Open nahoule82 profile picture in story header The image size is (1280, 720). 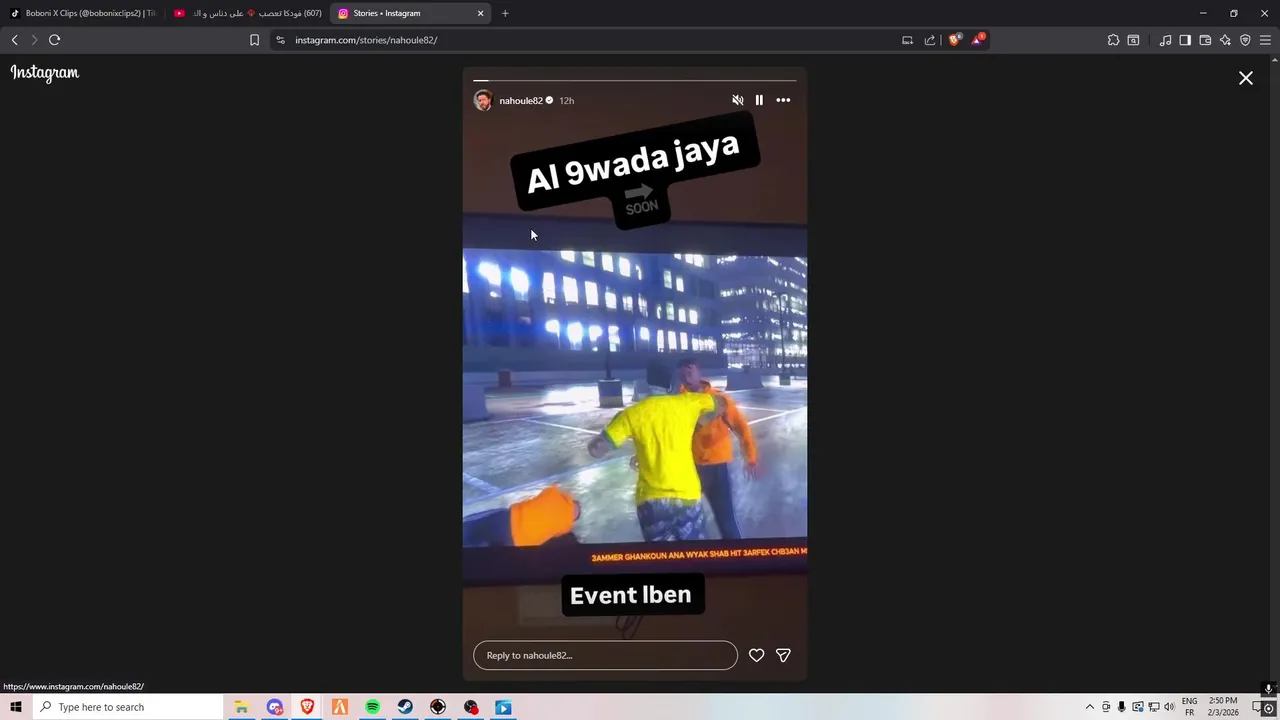coord(483,100)
